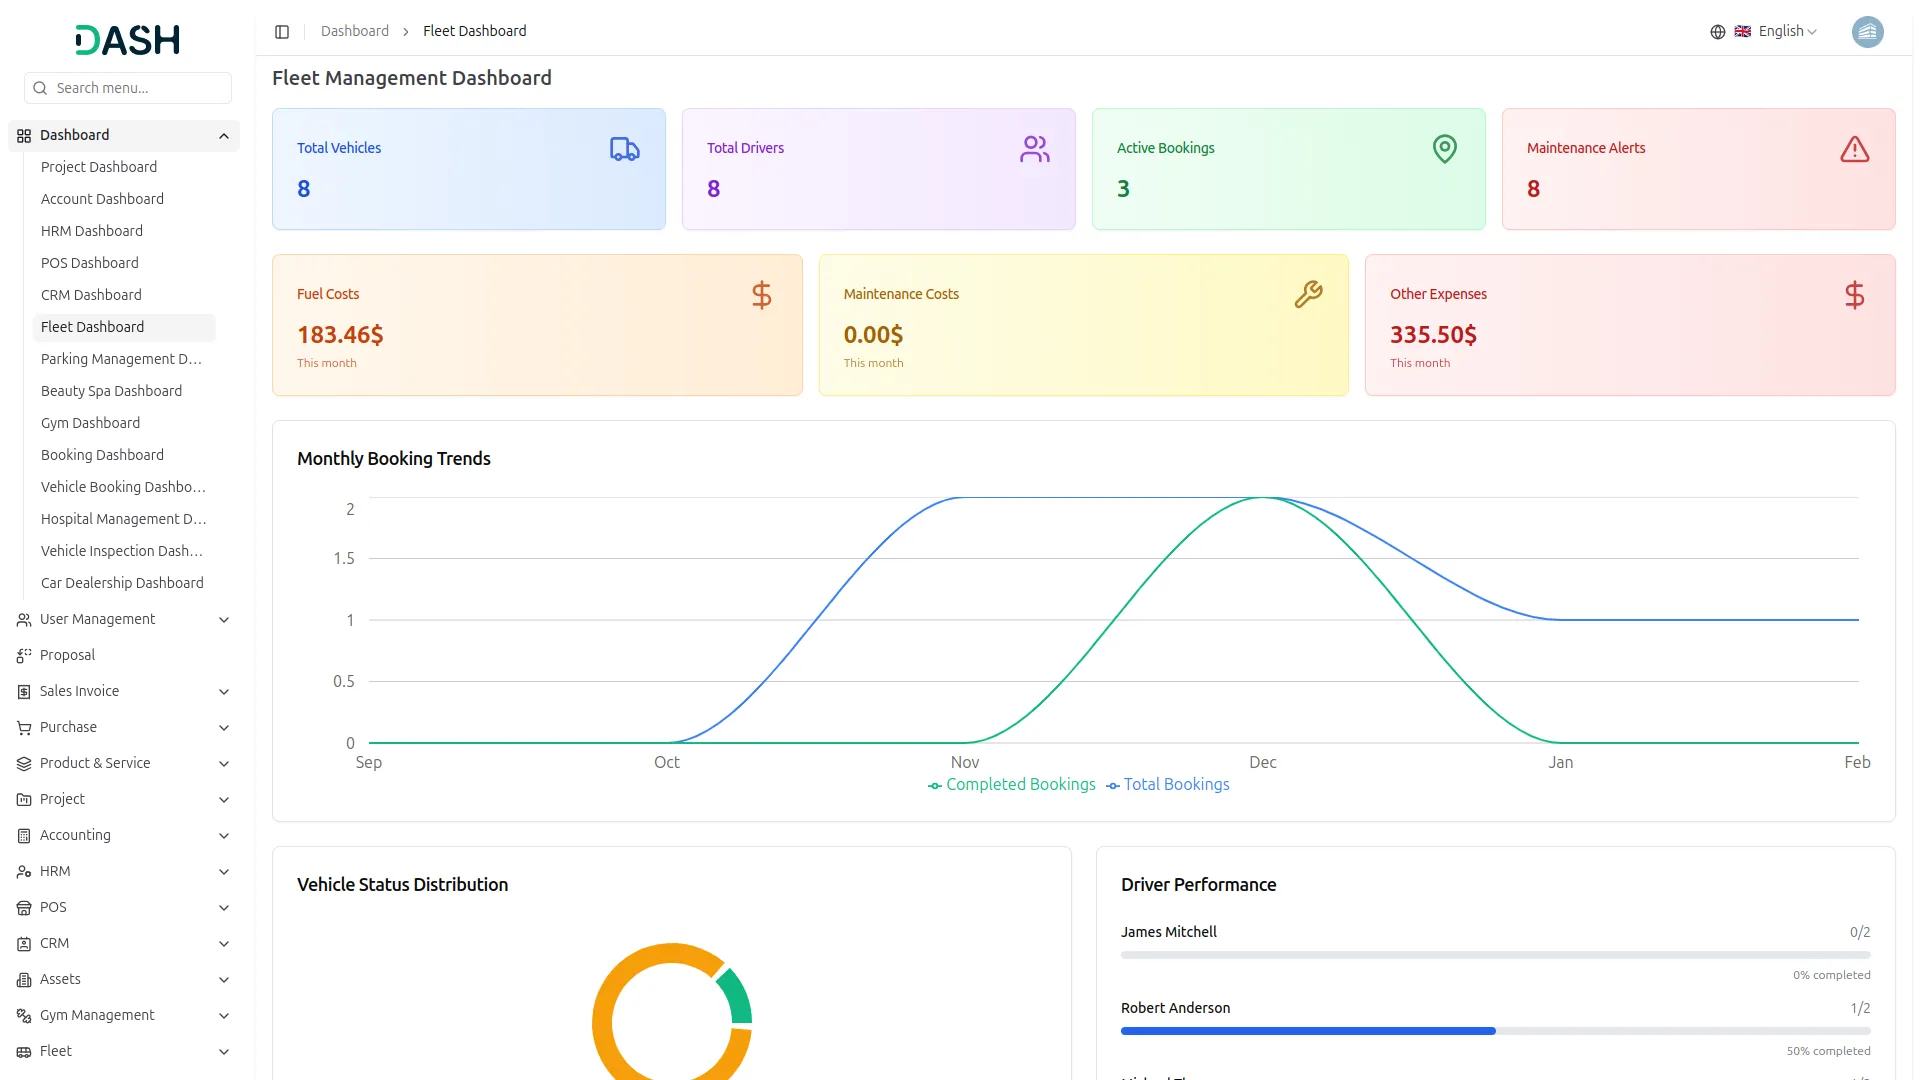Toggle the sidebar collapse icon
Screen dimensions: 1920x1080
pos(282,32)
